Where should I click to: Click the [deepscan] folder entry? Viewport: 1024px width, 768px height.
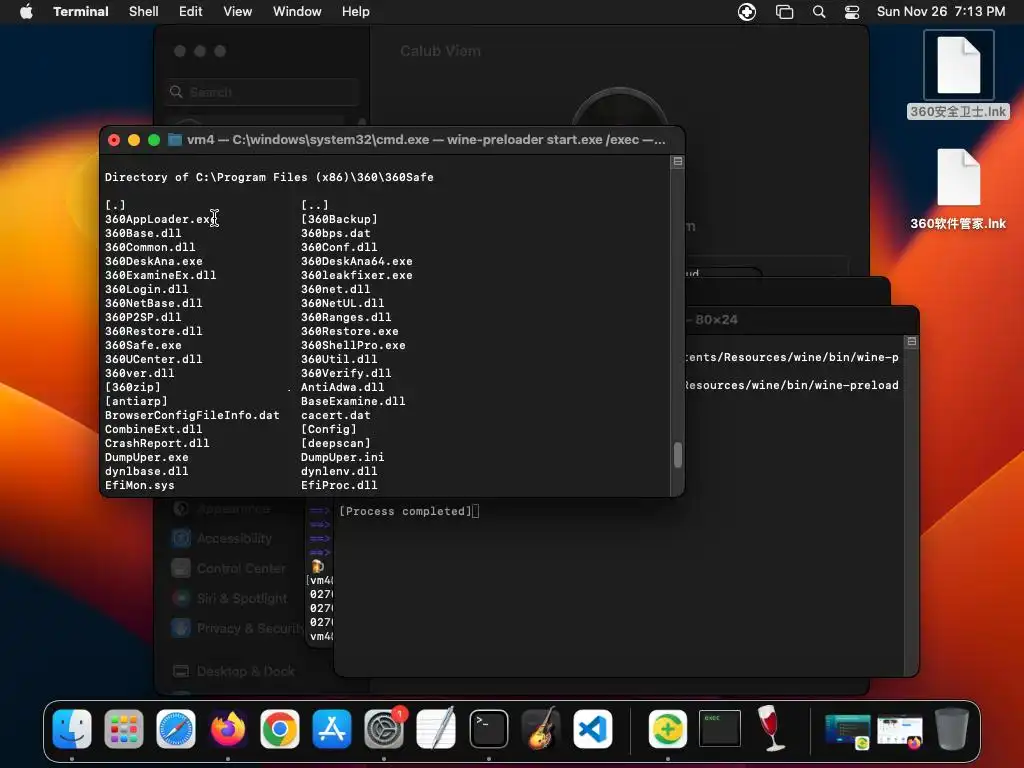click(336, 443)
